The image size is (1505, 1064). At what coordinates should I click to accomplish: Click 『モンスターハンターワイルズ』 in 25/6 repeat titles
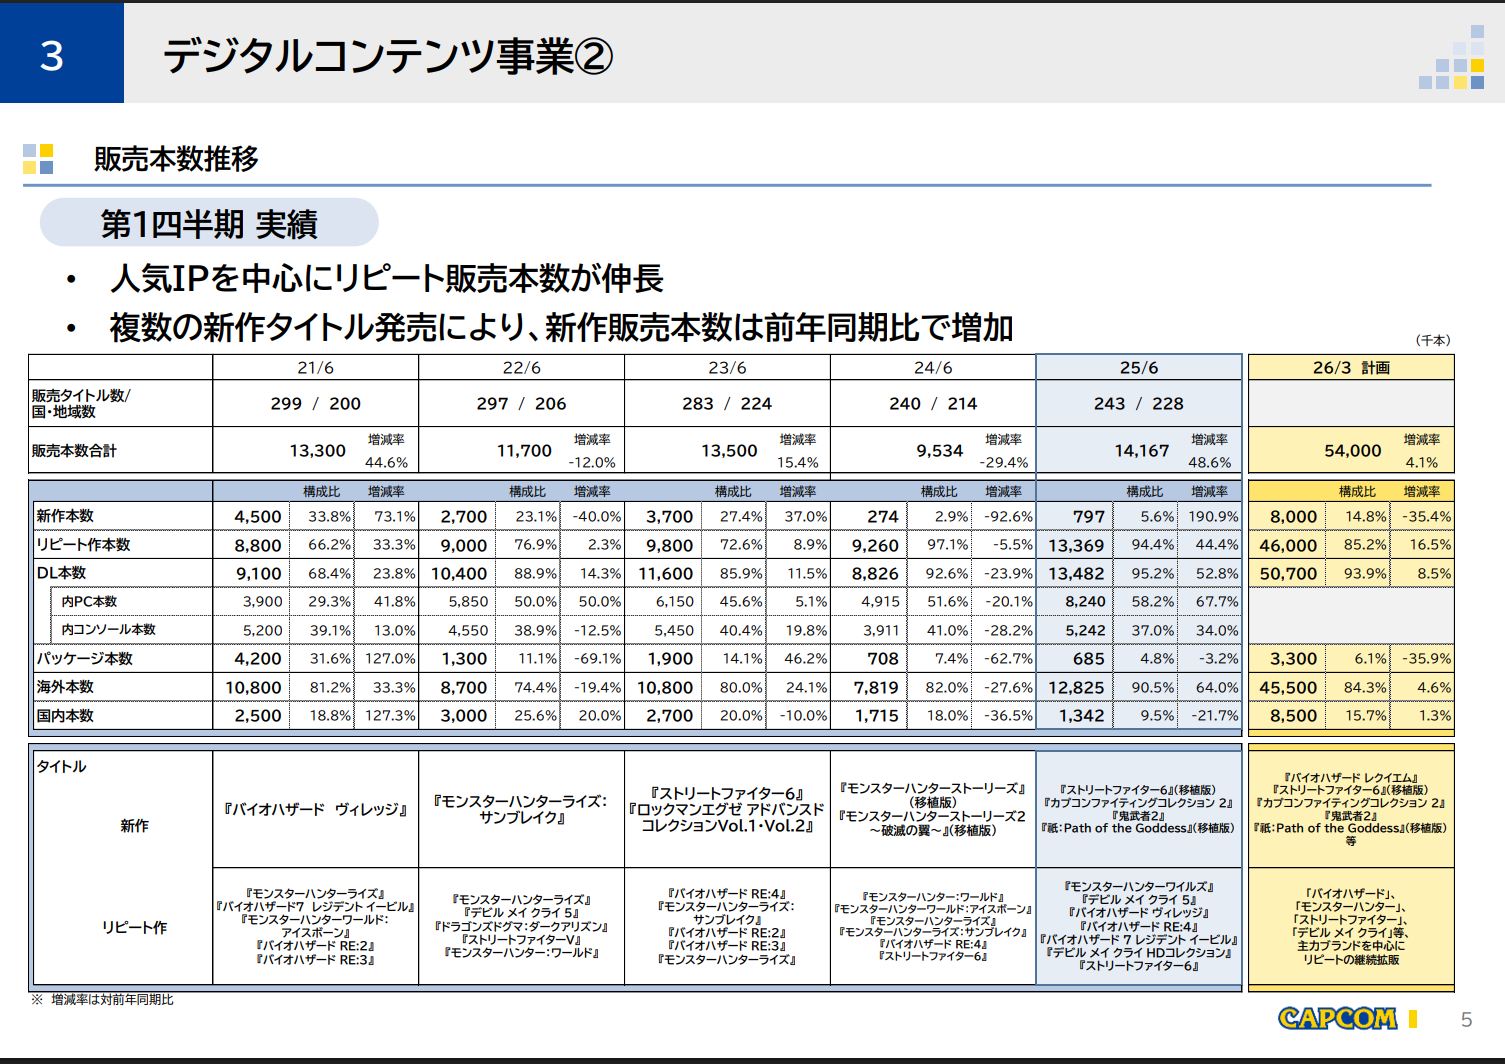pos(1139,887)
